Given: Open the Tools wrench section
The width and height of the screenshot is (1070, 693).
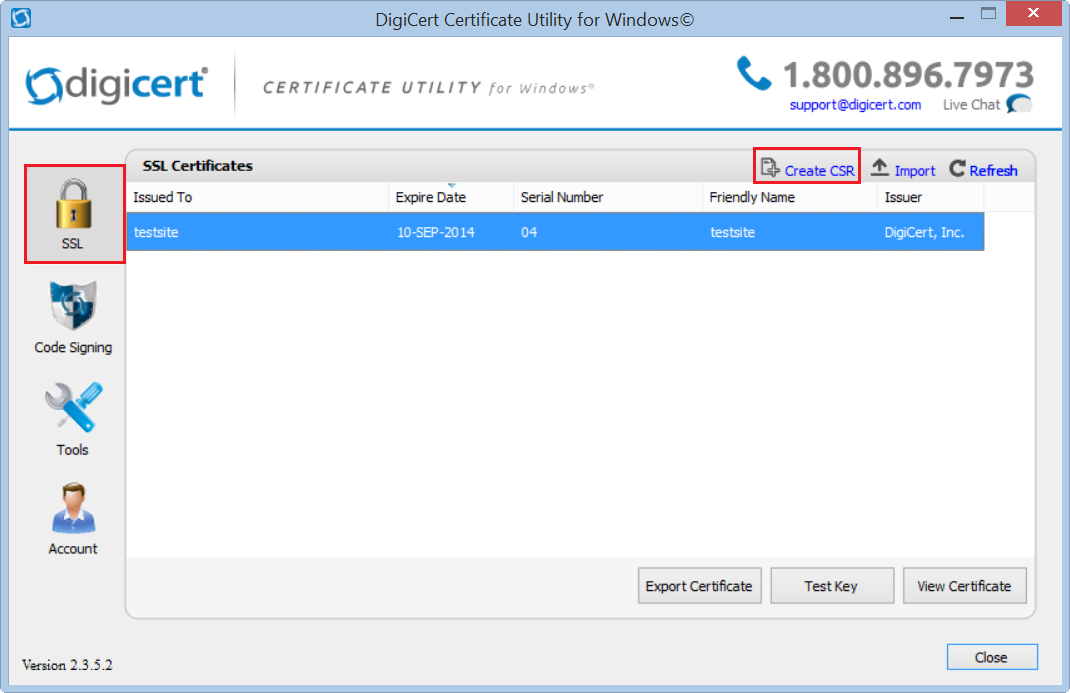Looking at the screenshot, I should tap(73, 419).
